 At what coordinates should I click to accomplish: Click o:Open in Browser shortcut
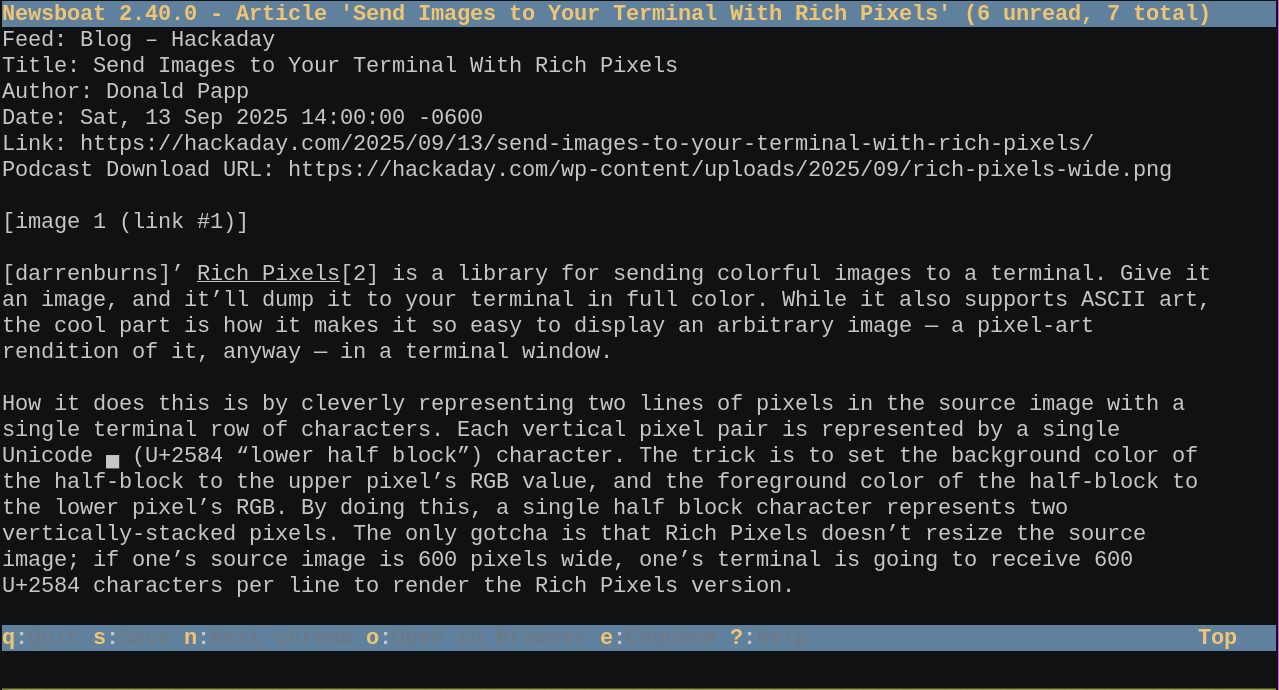click(476, 638)
